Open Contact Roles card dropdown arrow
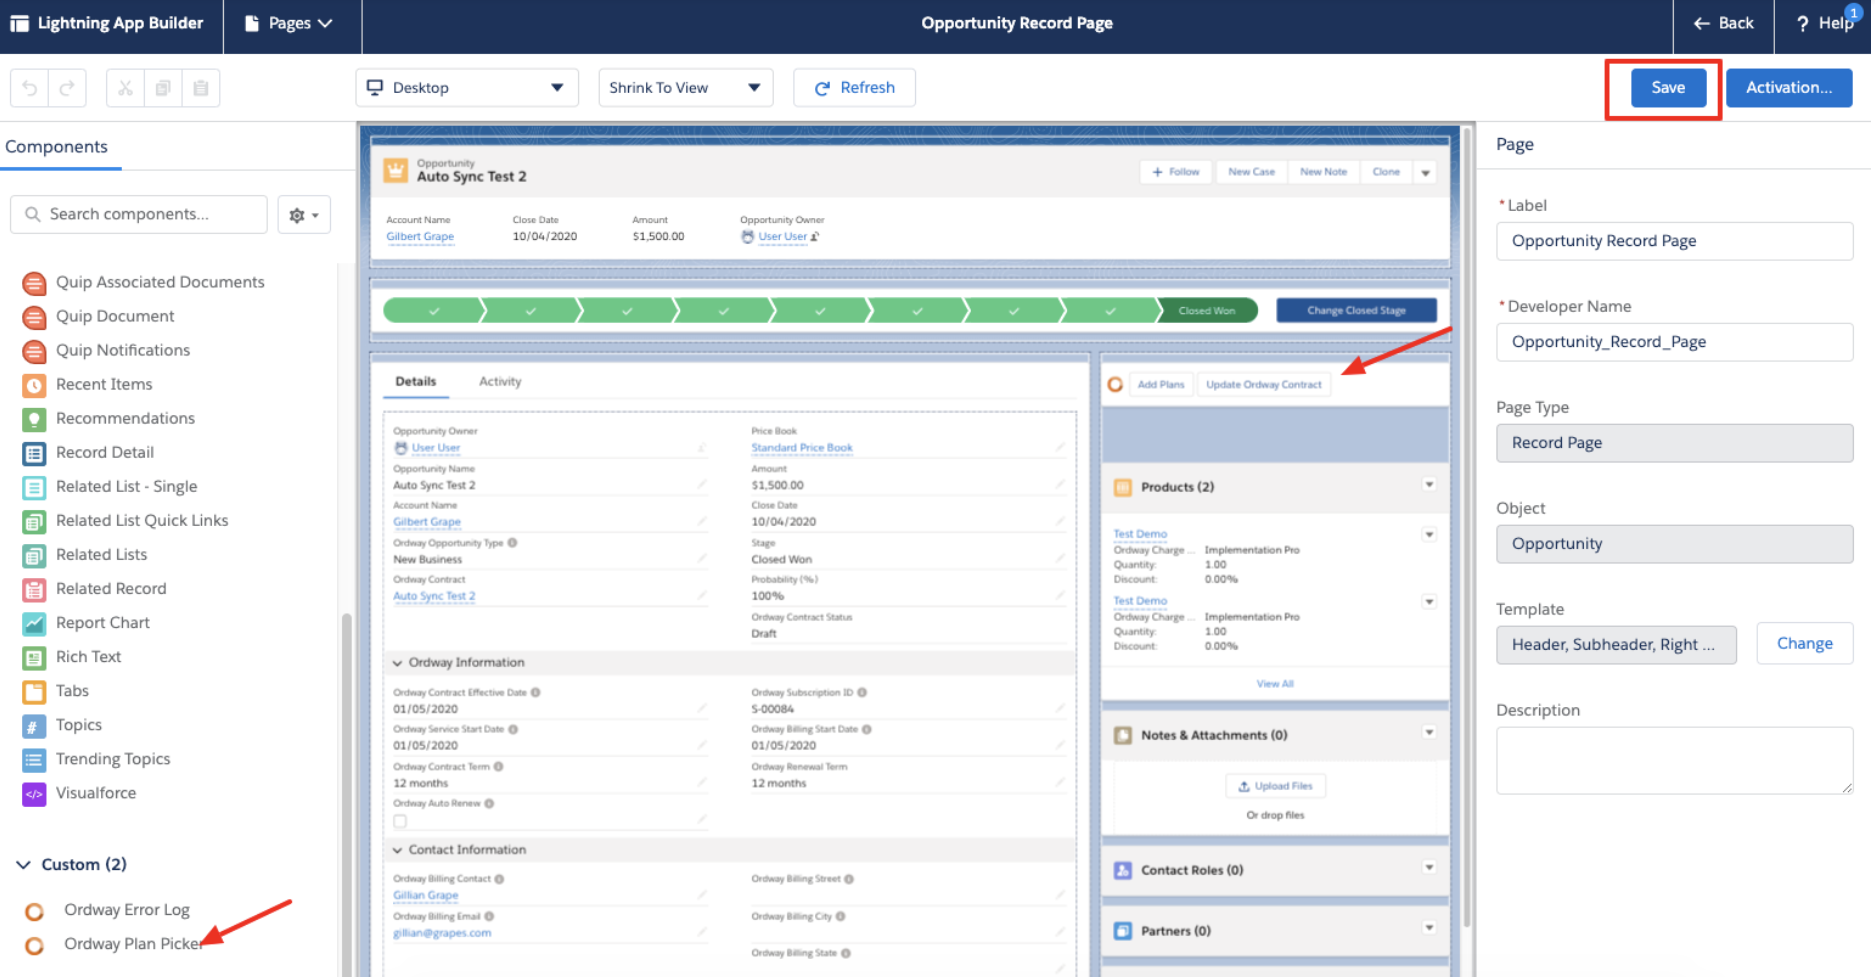 (x=1429, y=868)
